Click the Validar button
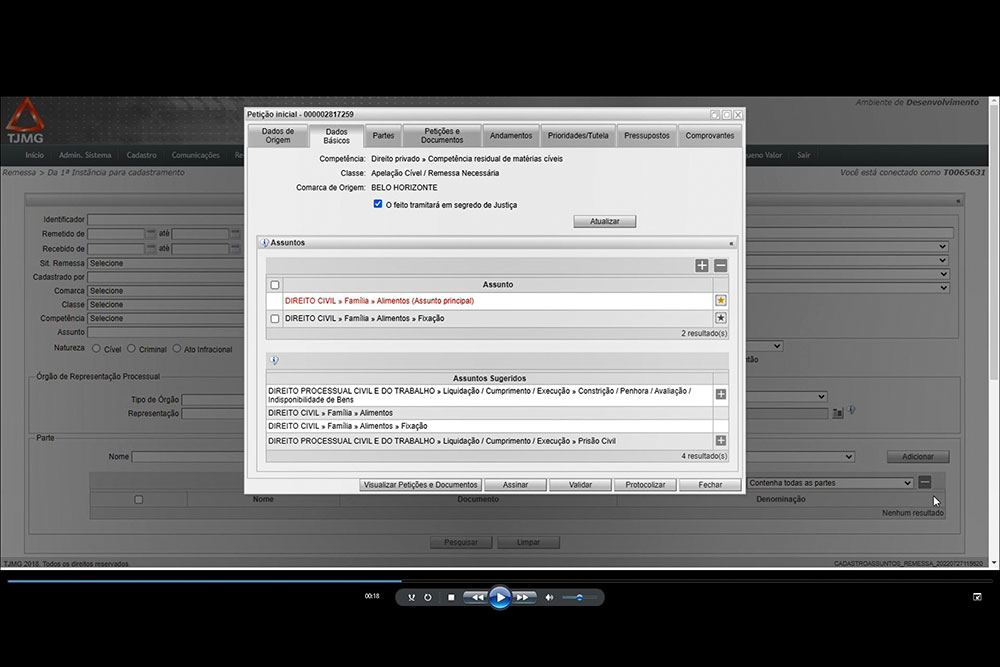The image size is (1000, 667). 580,485
